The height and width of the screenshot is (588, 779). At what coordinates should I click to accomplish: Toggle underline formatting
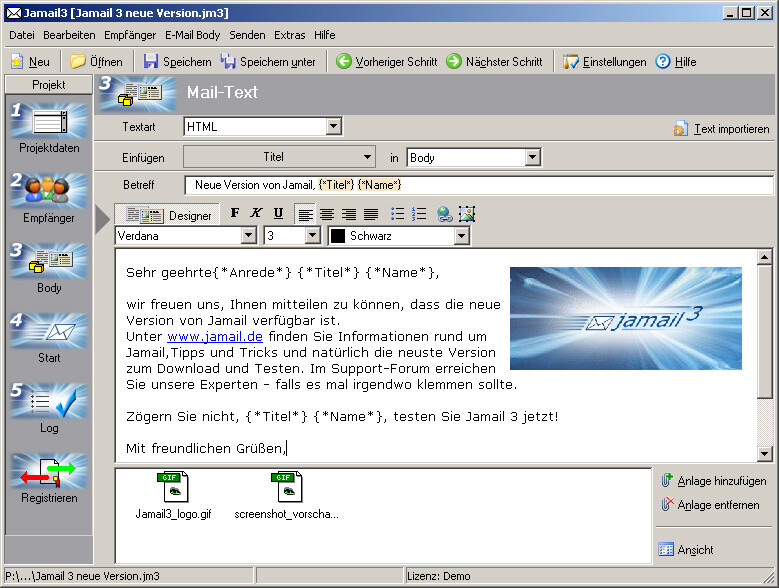coord(278,214)
